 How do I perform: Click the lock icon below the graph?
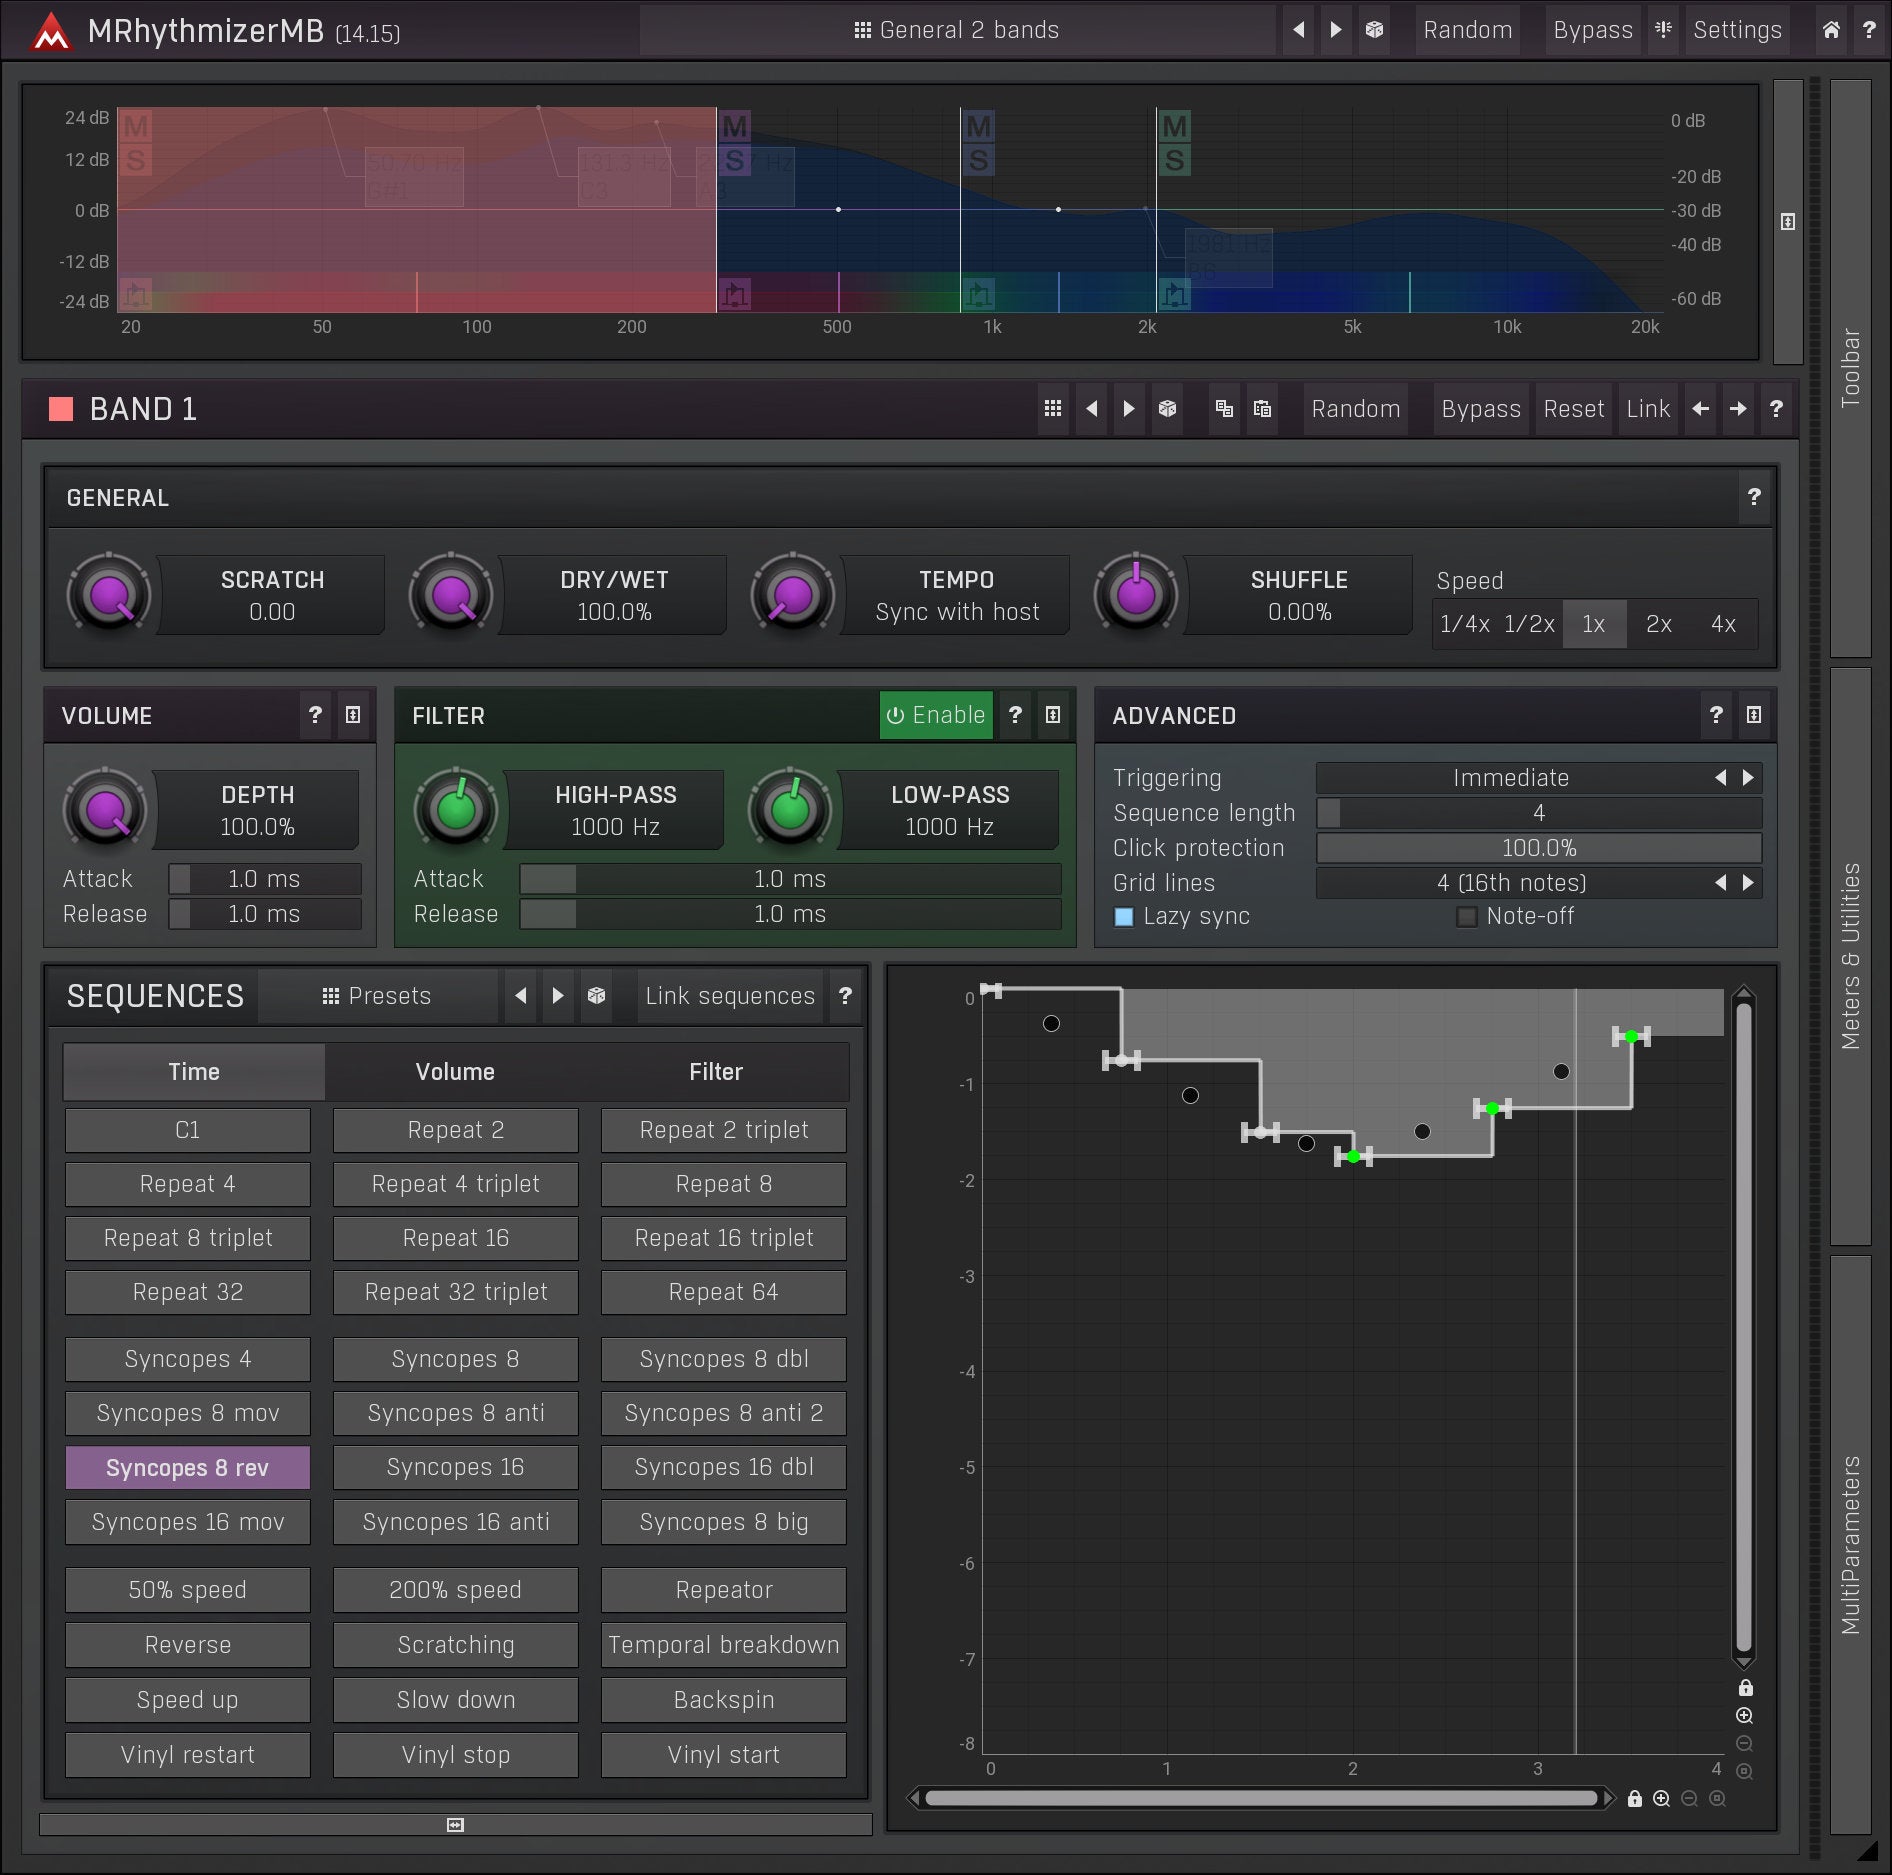1634,1799
